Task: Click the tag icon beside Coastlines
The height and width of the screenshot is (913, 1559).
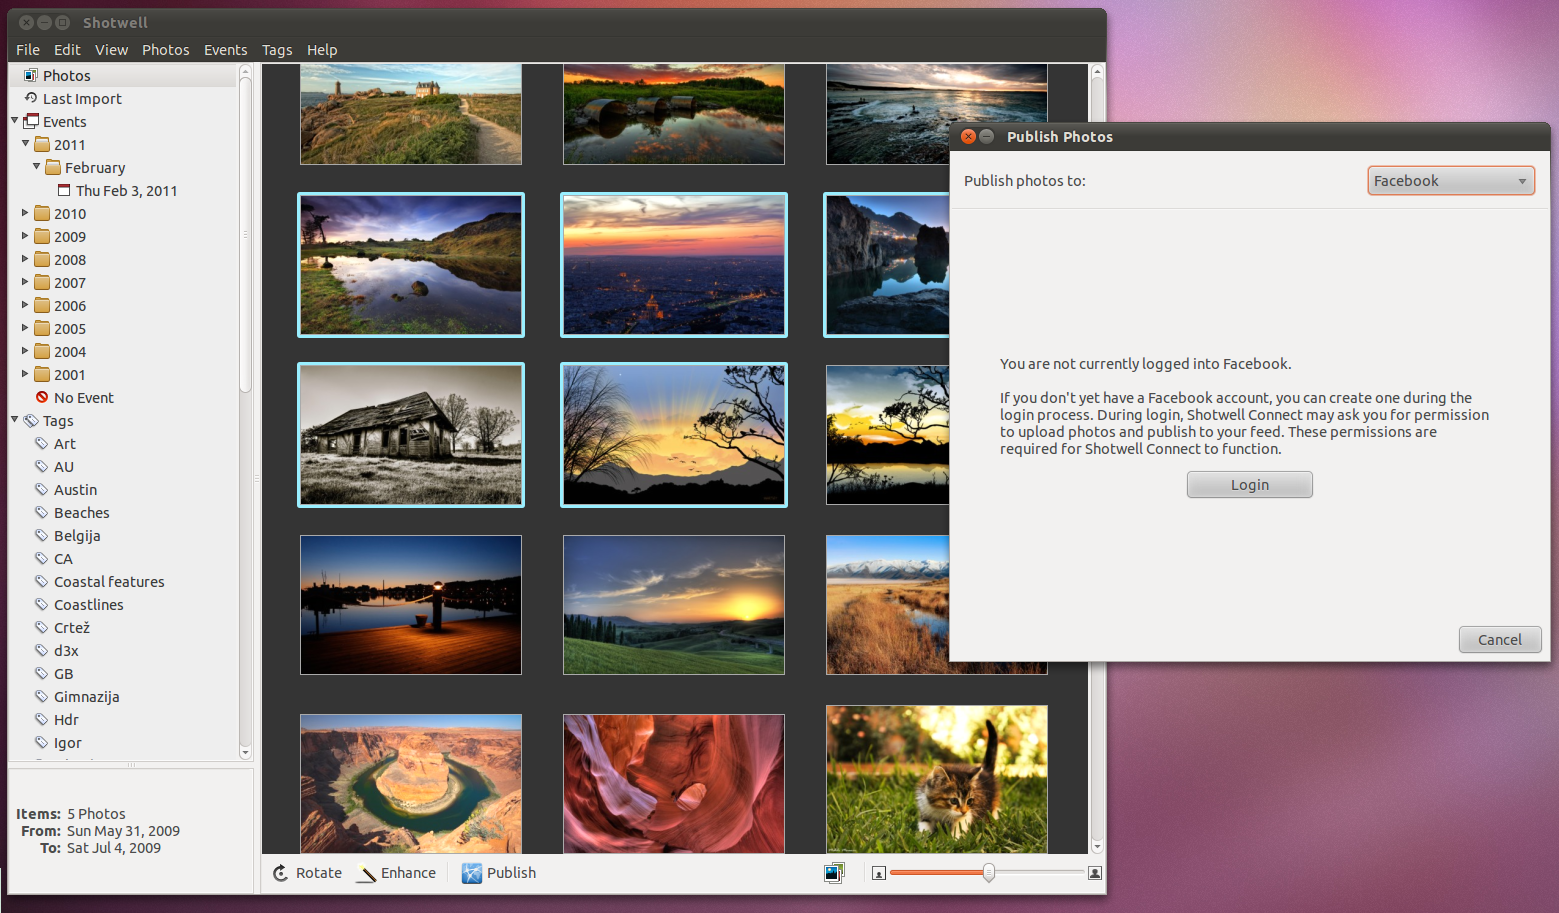Action: [42, 604]
